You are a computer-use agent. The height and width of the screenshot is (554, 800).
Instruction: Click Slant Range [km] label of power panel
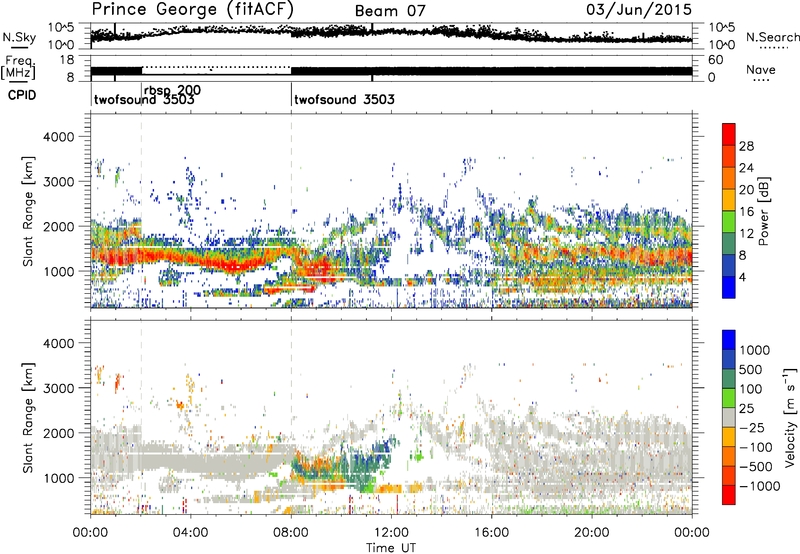28,211
